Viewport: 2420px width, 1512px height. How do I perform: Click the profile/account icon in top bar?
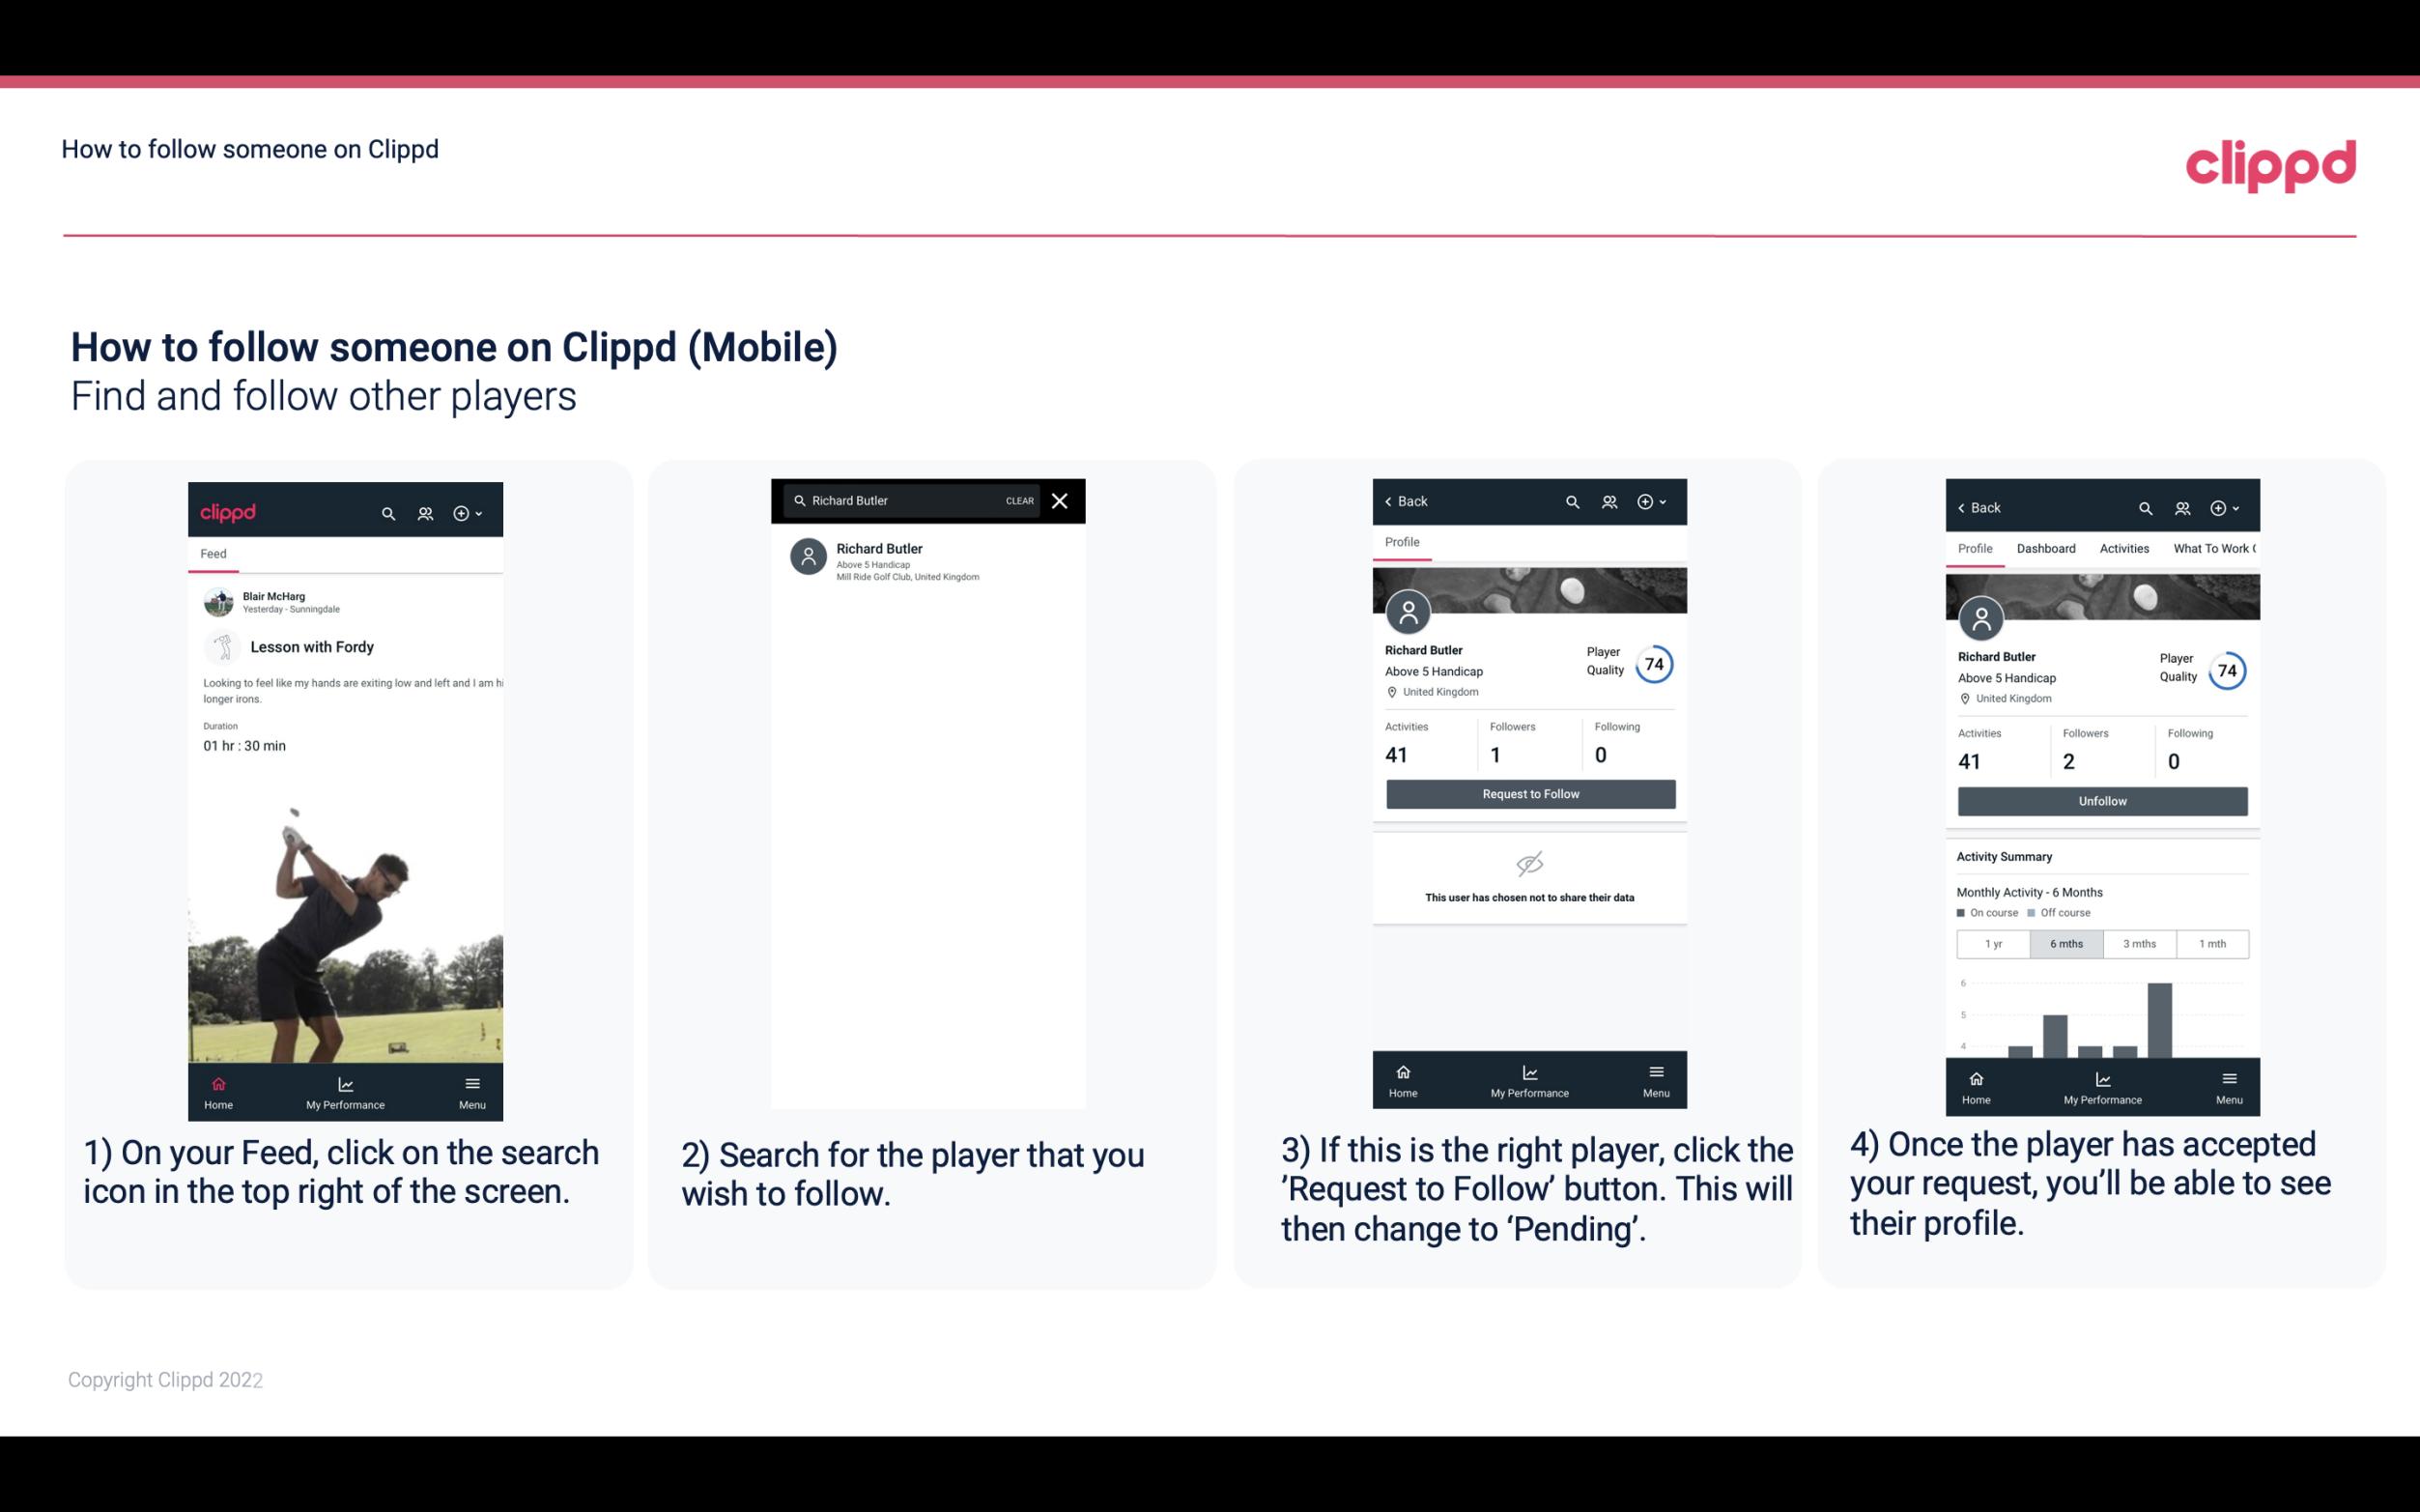(x=425, y=512)
